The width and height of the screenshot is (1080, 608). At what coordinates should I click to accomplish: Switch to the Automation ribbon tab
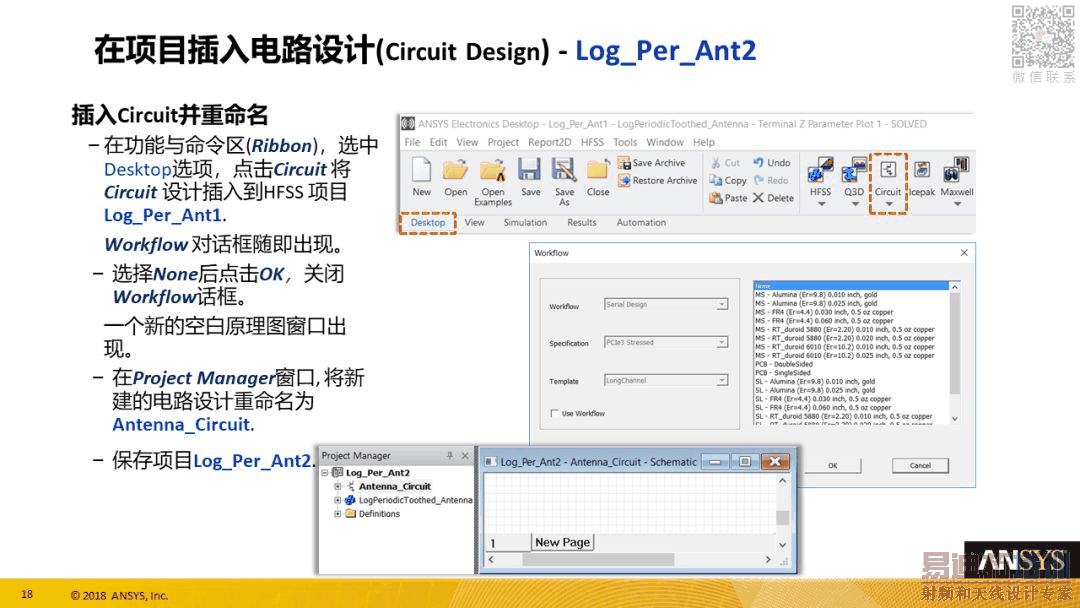641,222
